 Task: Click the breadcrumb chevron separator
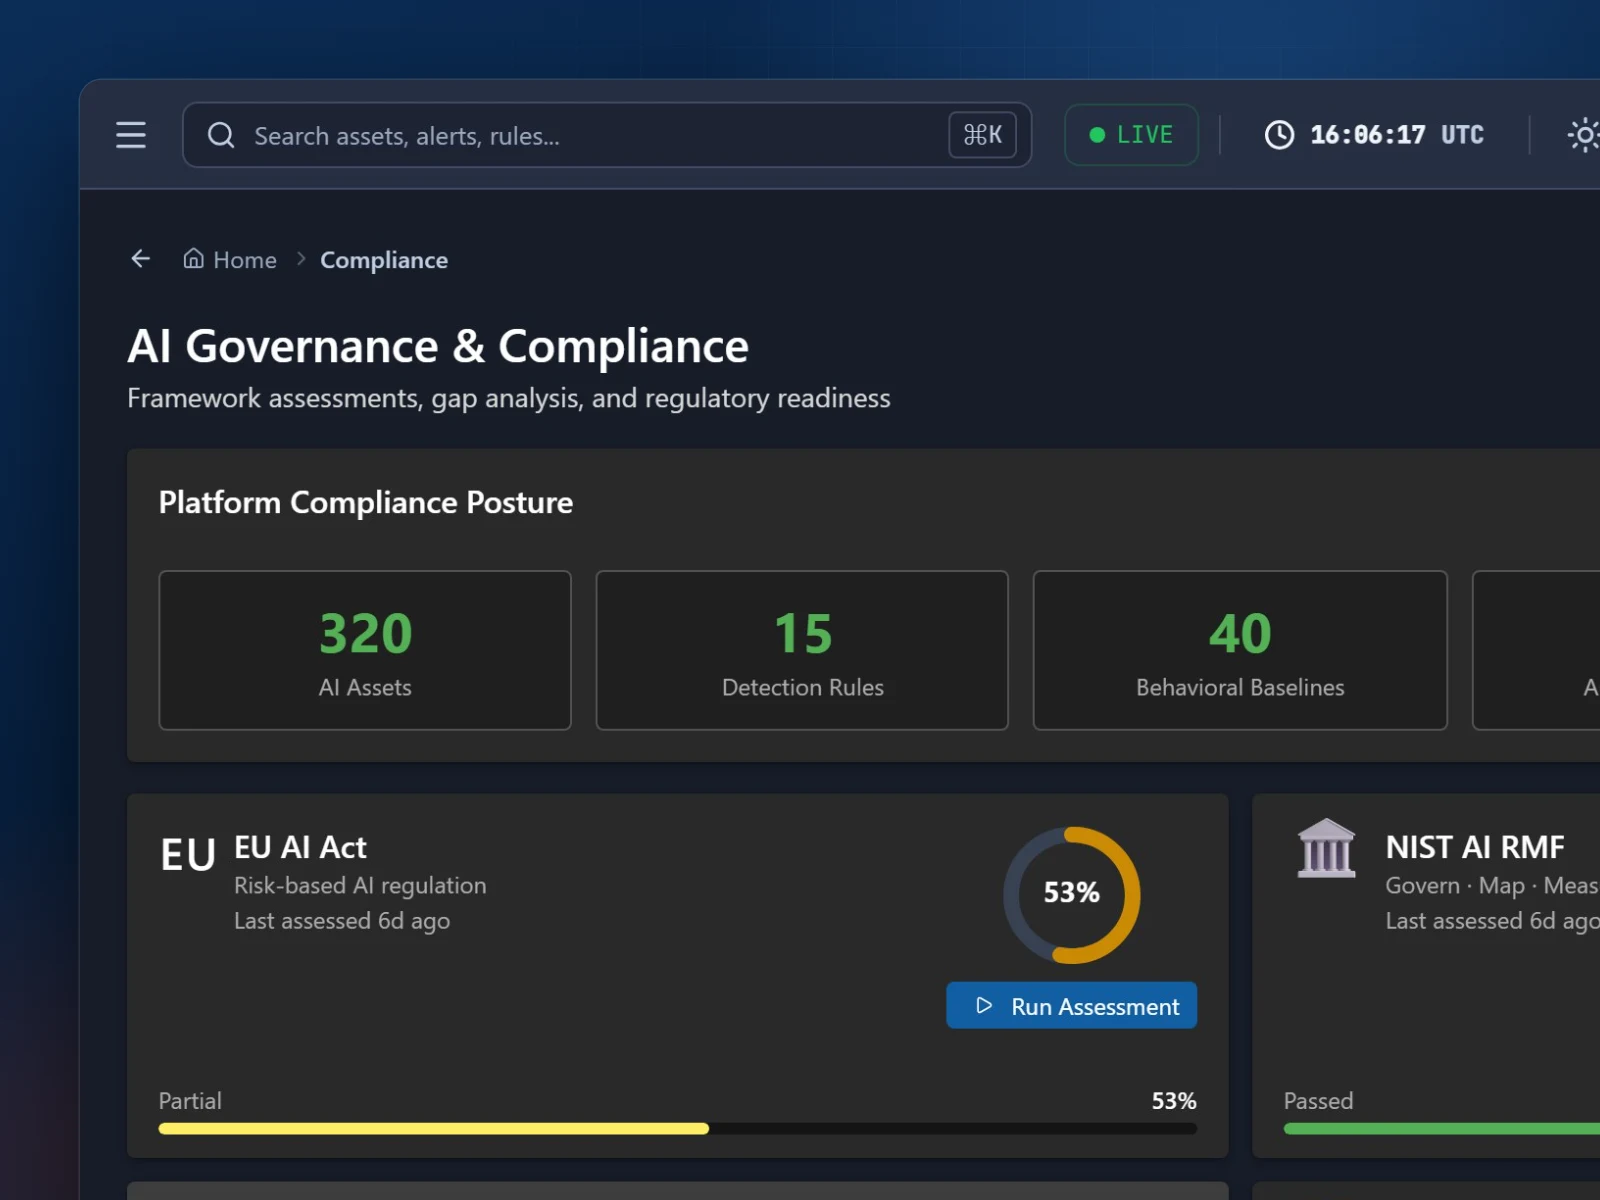tap(300, 260)
